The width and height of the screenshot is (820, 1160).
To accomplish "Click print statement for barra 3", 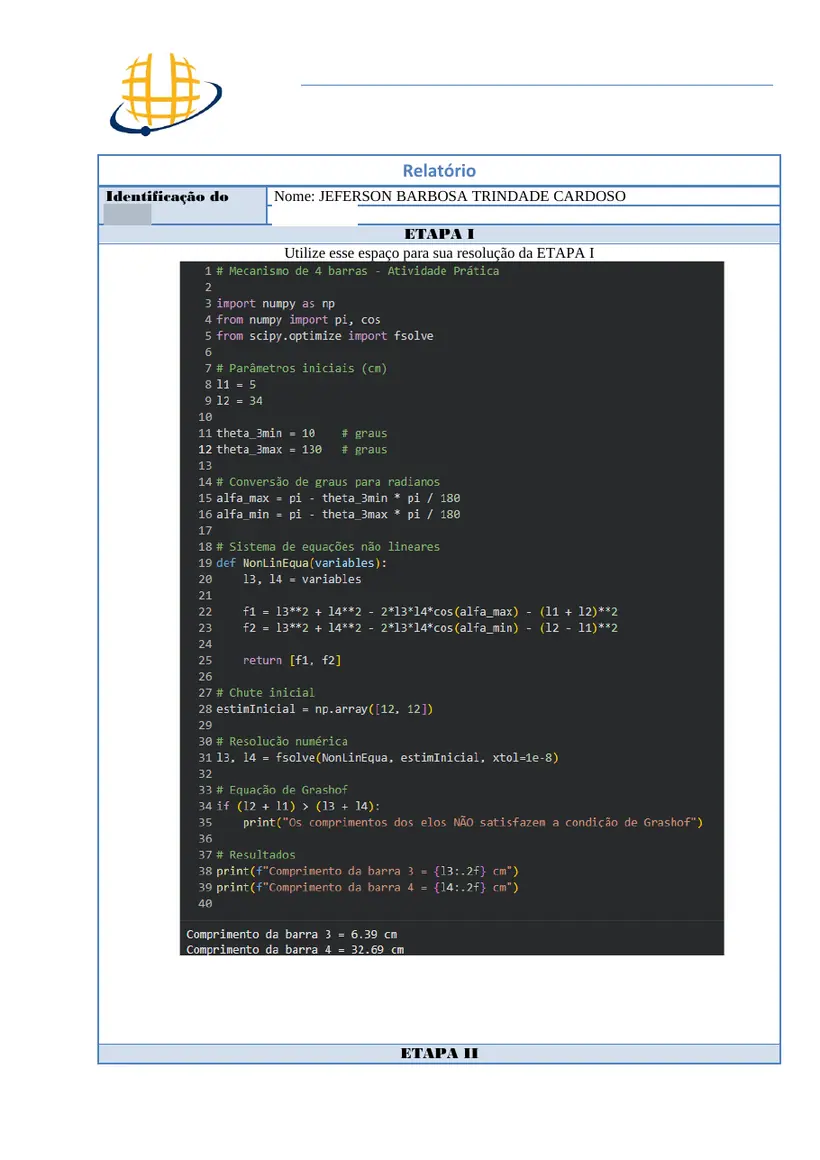I will pyautogui.click(x=367, y=872).
